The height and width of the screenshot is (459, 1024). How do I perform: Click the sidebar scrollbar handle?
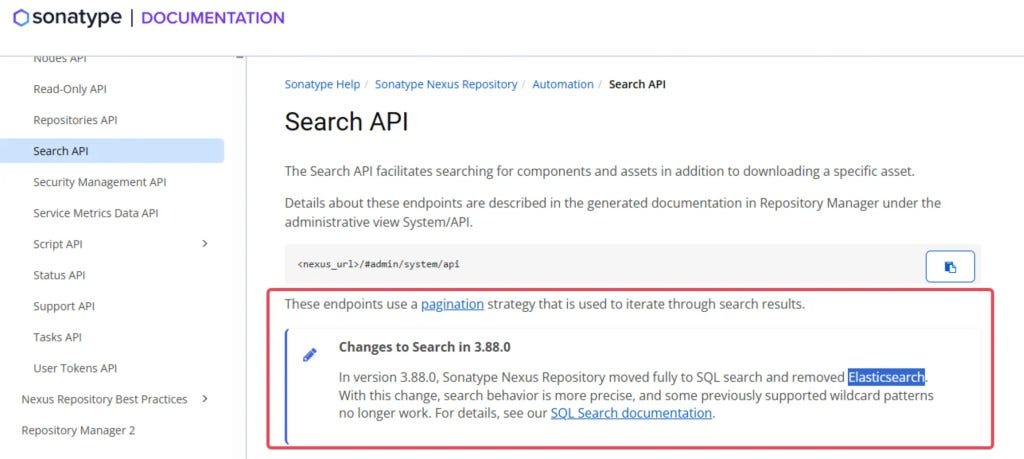coord(240,57)
